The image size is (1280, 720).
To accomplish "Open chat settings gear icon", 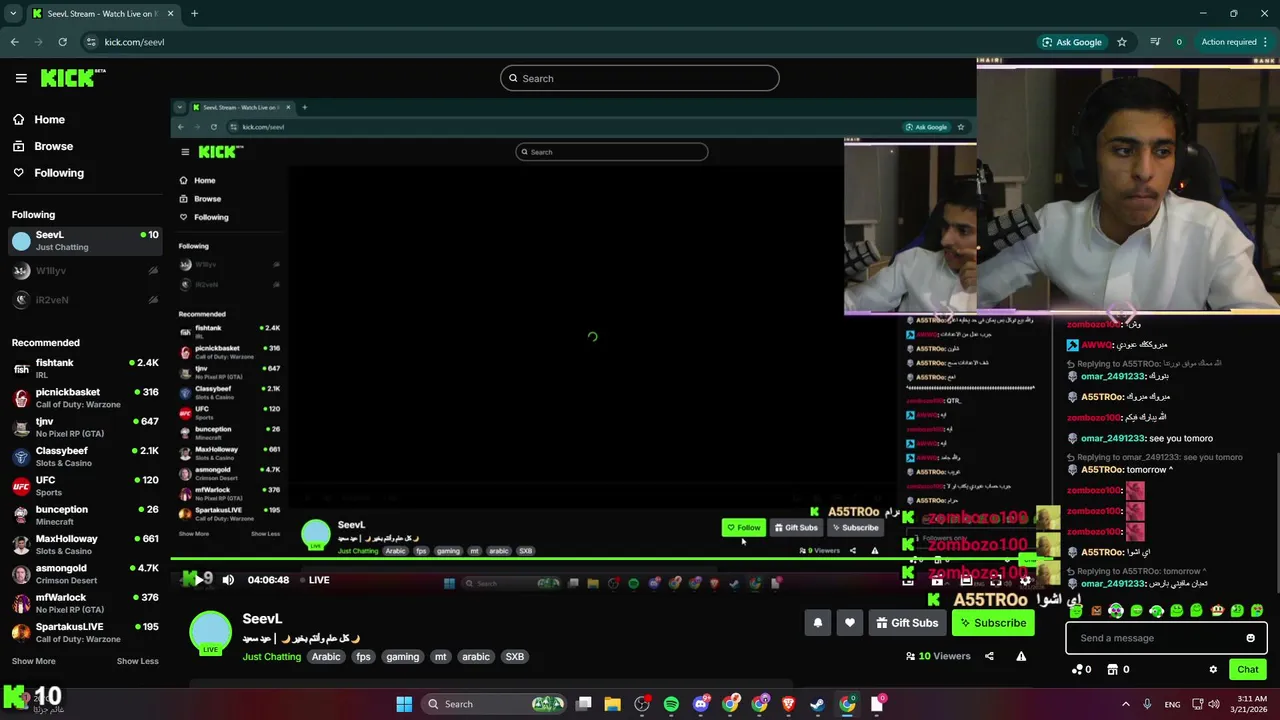I will tap(1213, 670).
